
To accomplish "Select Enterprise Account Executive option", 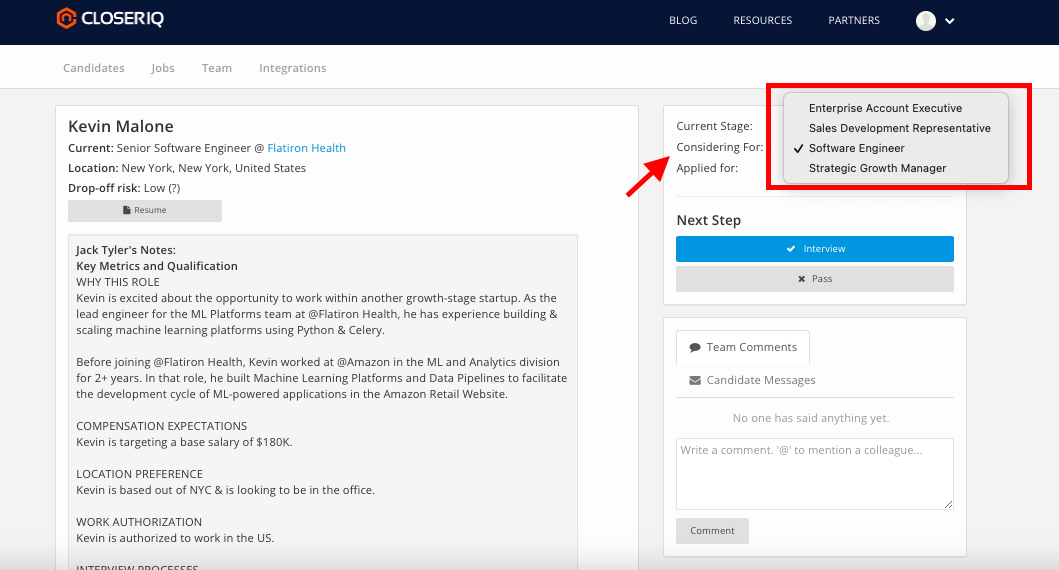I will (885, 108).
